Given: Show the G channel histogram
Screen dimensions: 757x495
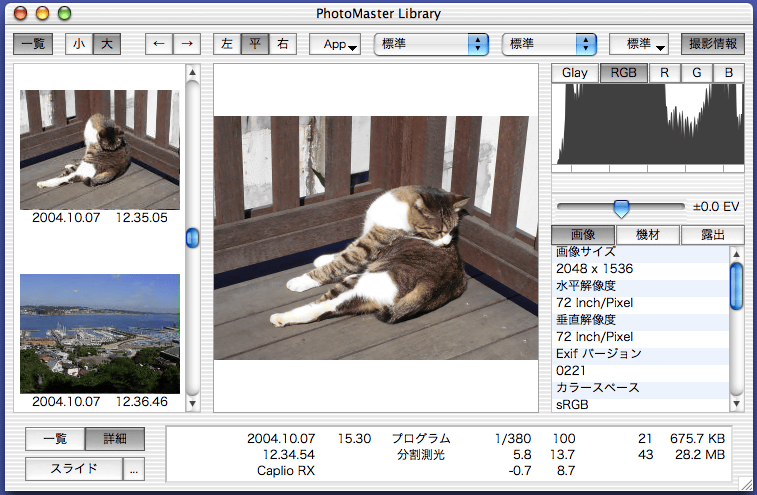Looking at the screenshot, I should coord(697,73).
